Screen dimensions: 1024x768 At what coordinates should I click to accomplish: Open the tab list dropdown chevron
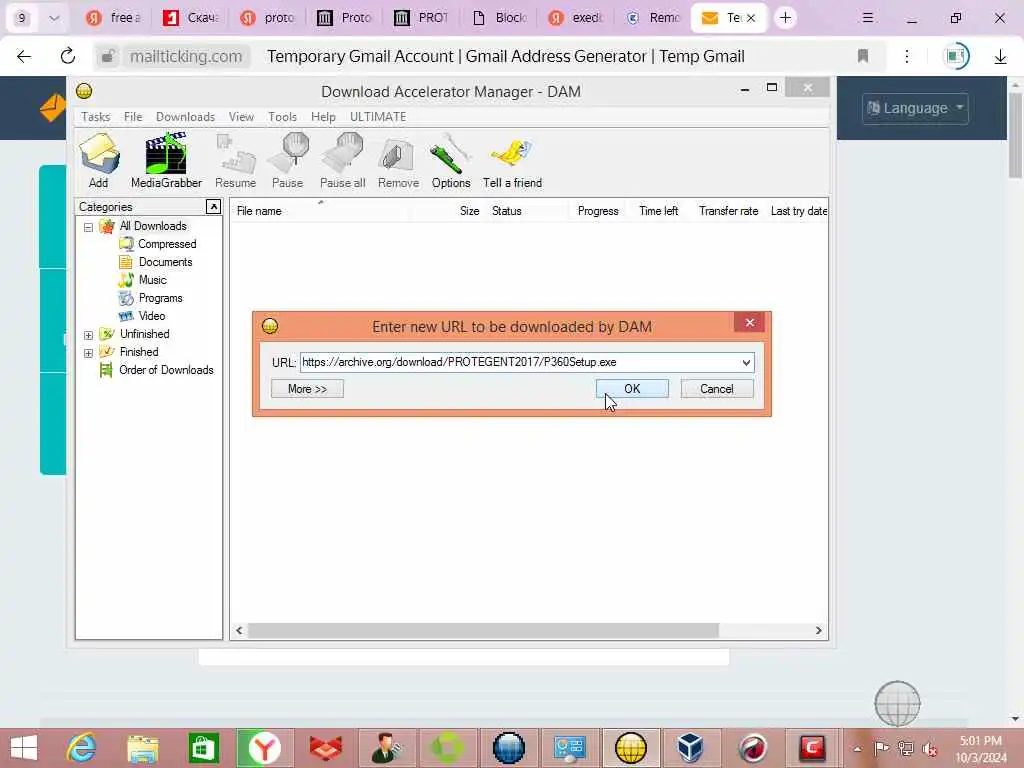[54, 18]
